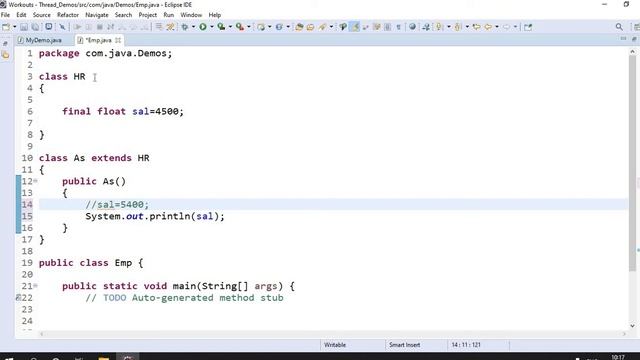Viewport: 640px width, 360px height.
Task: Open the Project menu
Action: pyautogui.click(x=147, y=15)
